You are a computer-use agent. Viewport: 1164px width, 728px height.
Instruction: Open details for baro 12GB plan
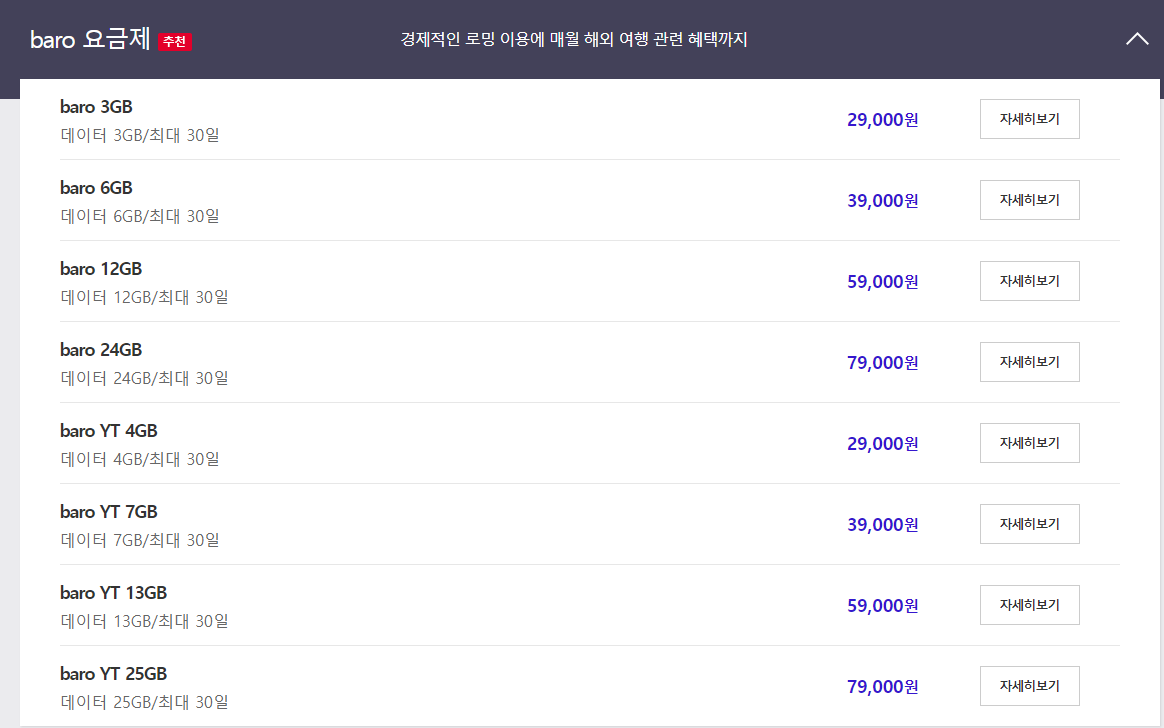click(1029, 280)
